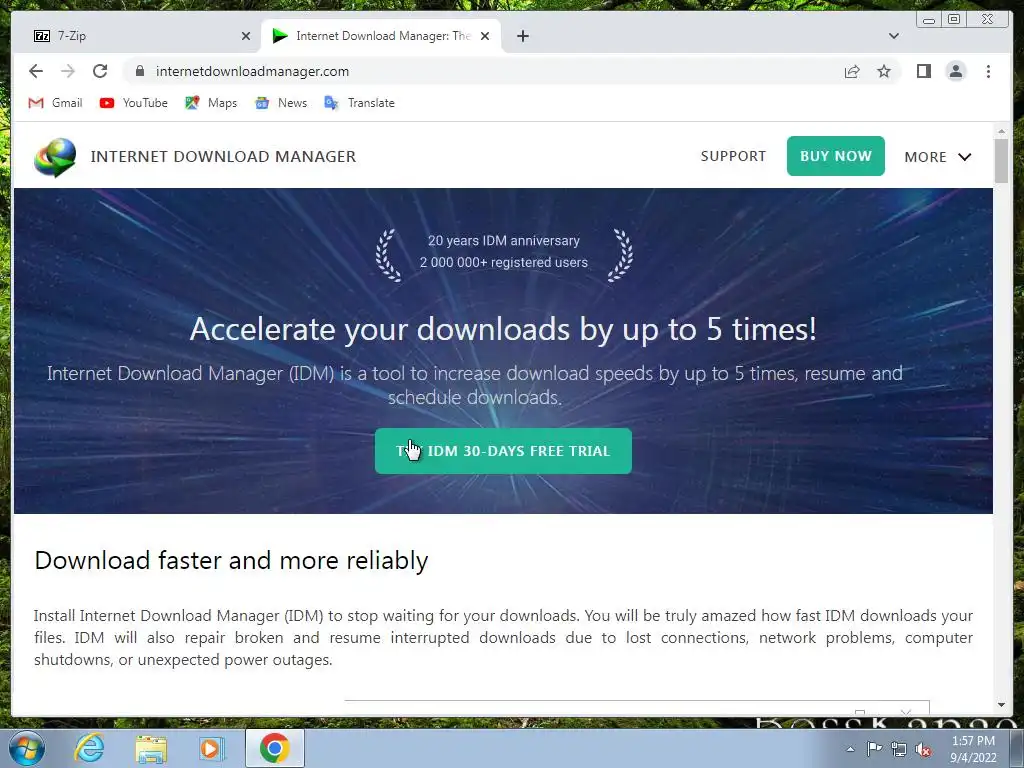Viewport: 1024px width, 768px height.
Task: Open the clock showing 1:57 PM
Action: click(973, 749)
